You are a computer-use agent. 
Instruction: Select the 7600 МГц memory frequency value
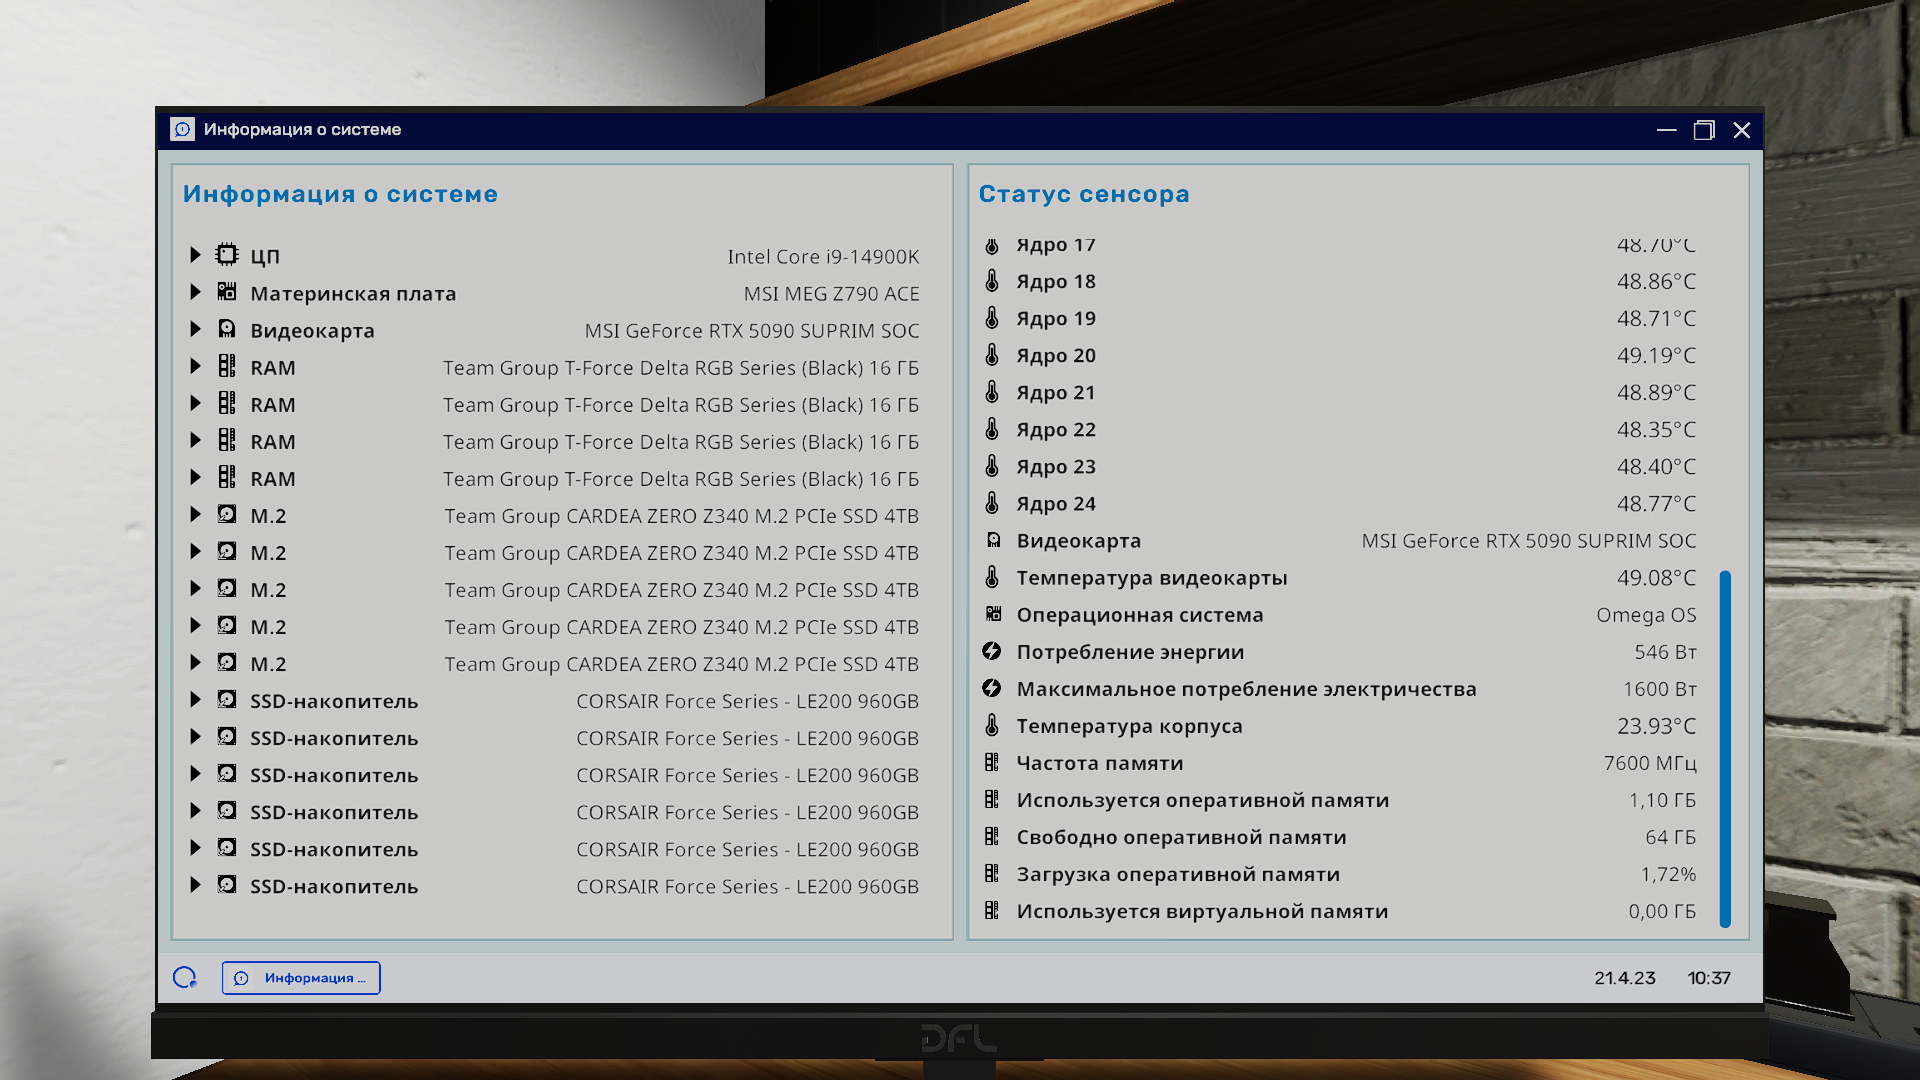[x=1650, y=763]
